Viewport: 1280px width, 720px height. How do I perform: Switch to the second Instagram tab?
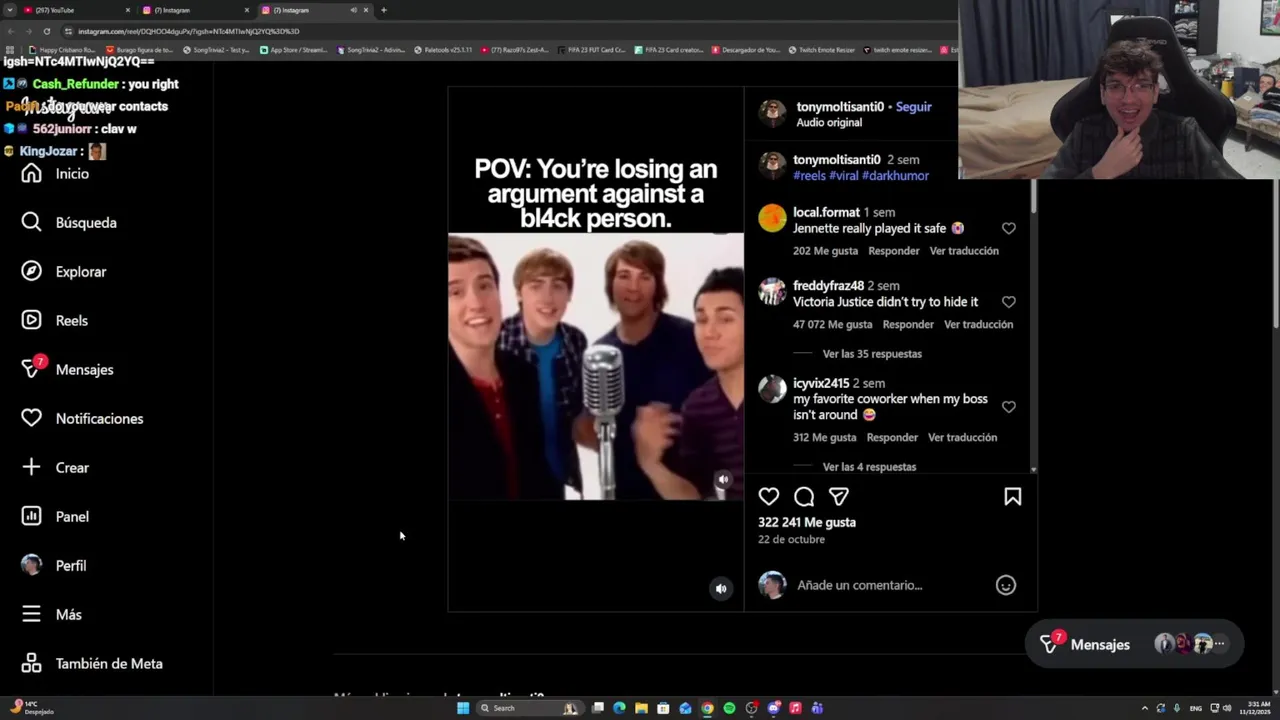(196, 10)
